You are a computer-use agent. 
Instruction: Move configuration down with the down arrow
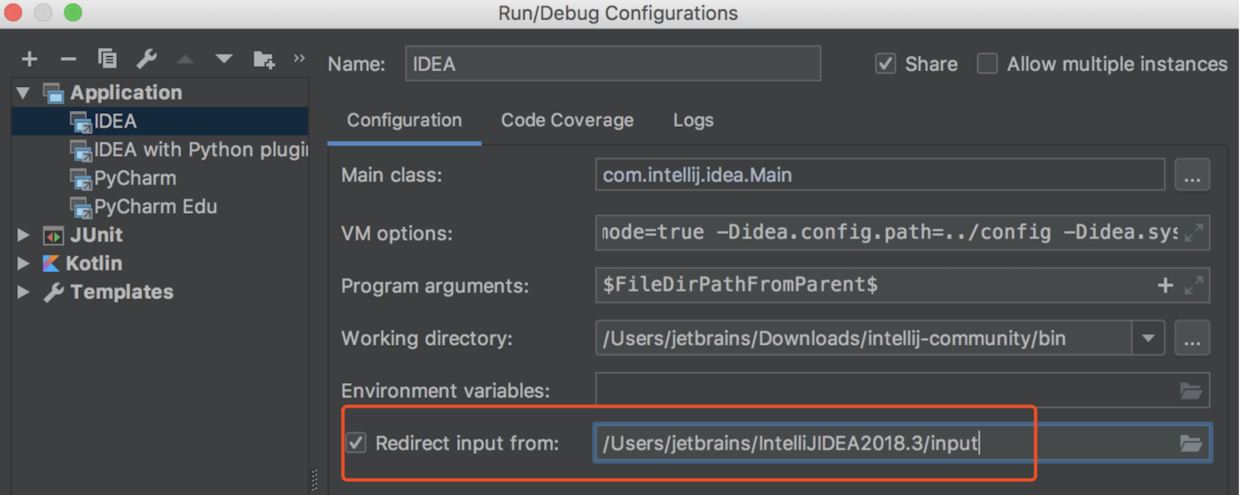[x=224, y=60]
